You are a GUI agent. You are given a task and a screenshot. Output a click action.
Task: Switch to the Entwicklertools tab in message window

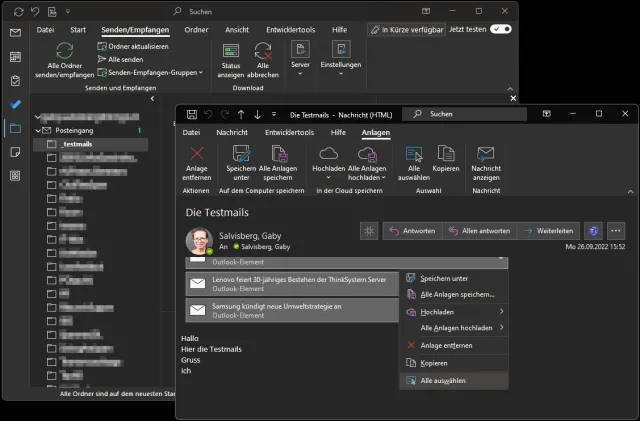(x=291, y=132)
